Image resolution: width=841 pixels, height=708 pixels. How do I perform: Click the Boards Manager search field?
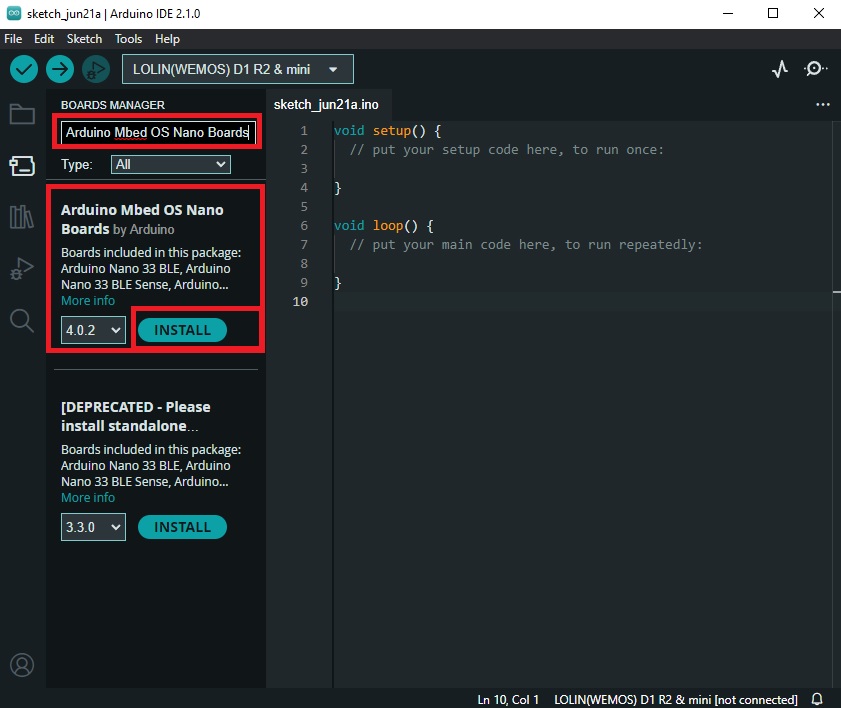pos(158,132)
